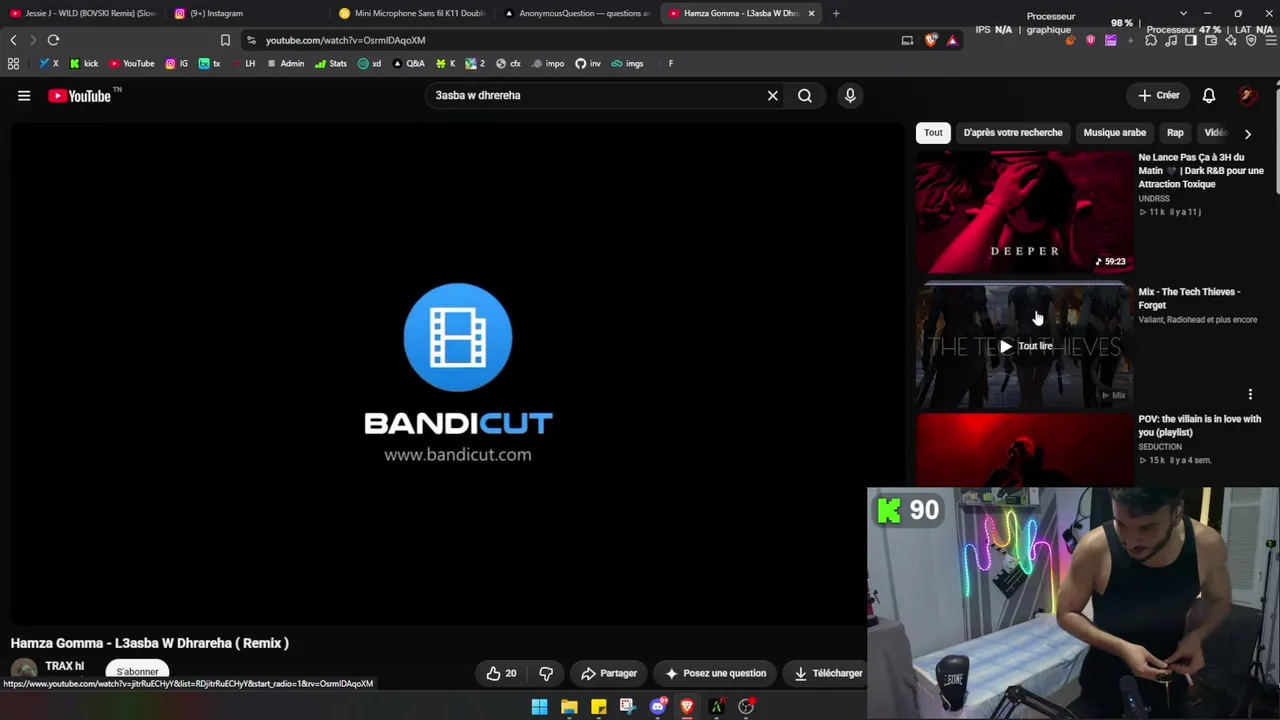
Task: Switch to the Mini Microphone Sans fil tab
Action: click(x=413, y=13)
